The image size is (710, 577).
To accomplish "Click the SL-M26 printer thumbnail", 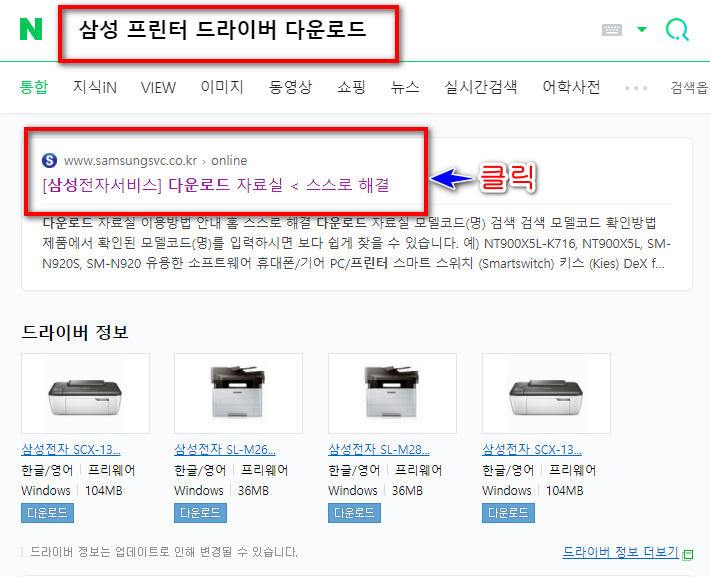I will [238, 394].
